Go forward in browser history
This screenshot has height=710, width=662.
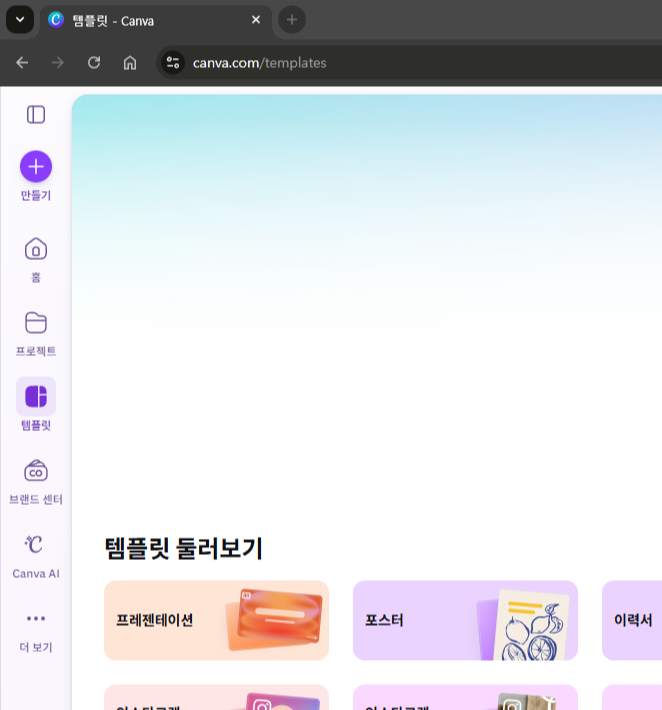tap(58, 62)
